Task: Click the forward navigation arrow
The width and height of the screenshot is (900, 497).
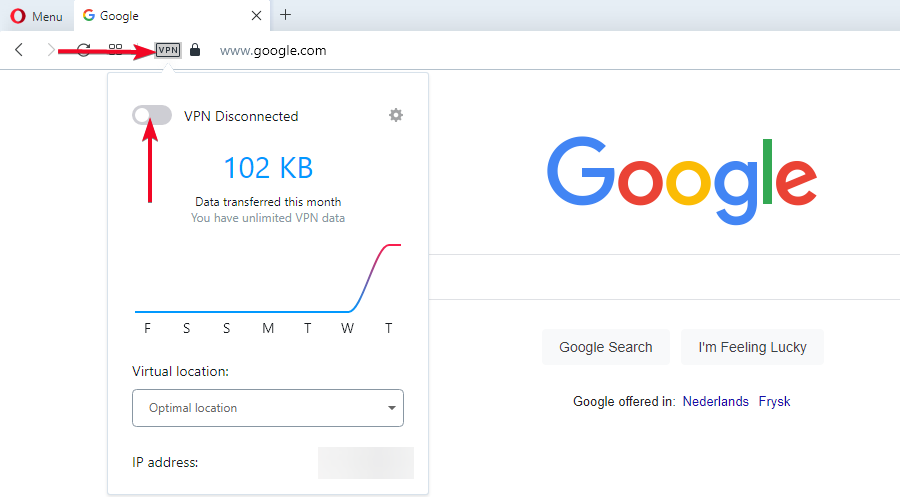Action: pos(51,50)
